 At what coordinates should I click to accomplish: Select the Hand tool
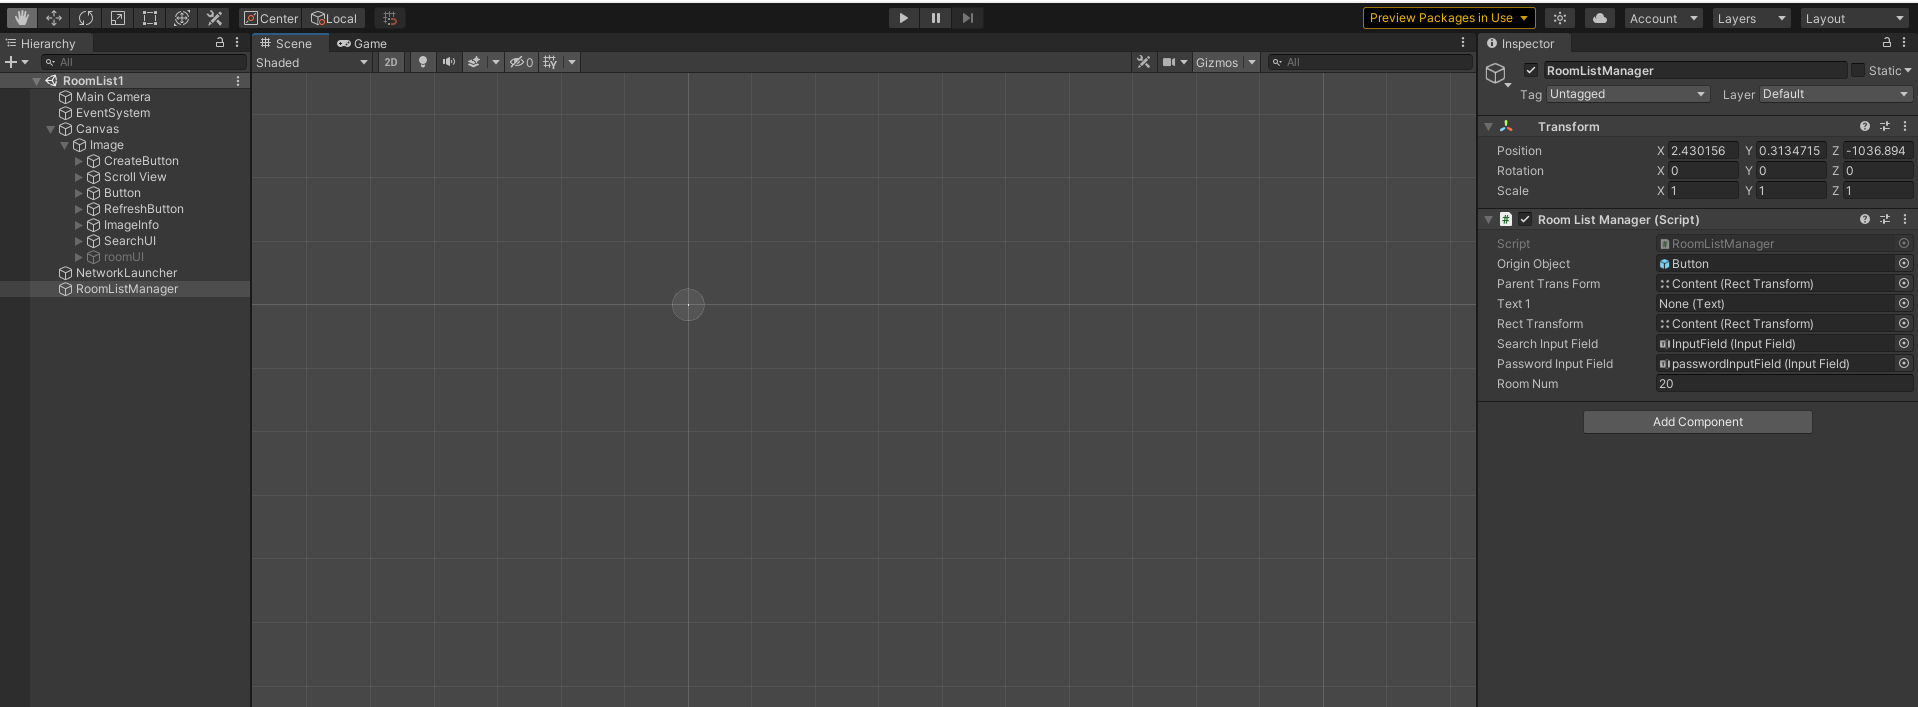click(21, 18)
